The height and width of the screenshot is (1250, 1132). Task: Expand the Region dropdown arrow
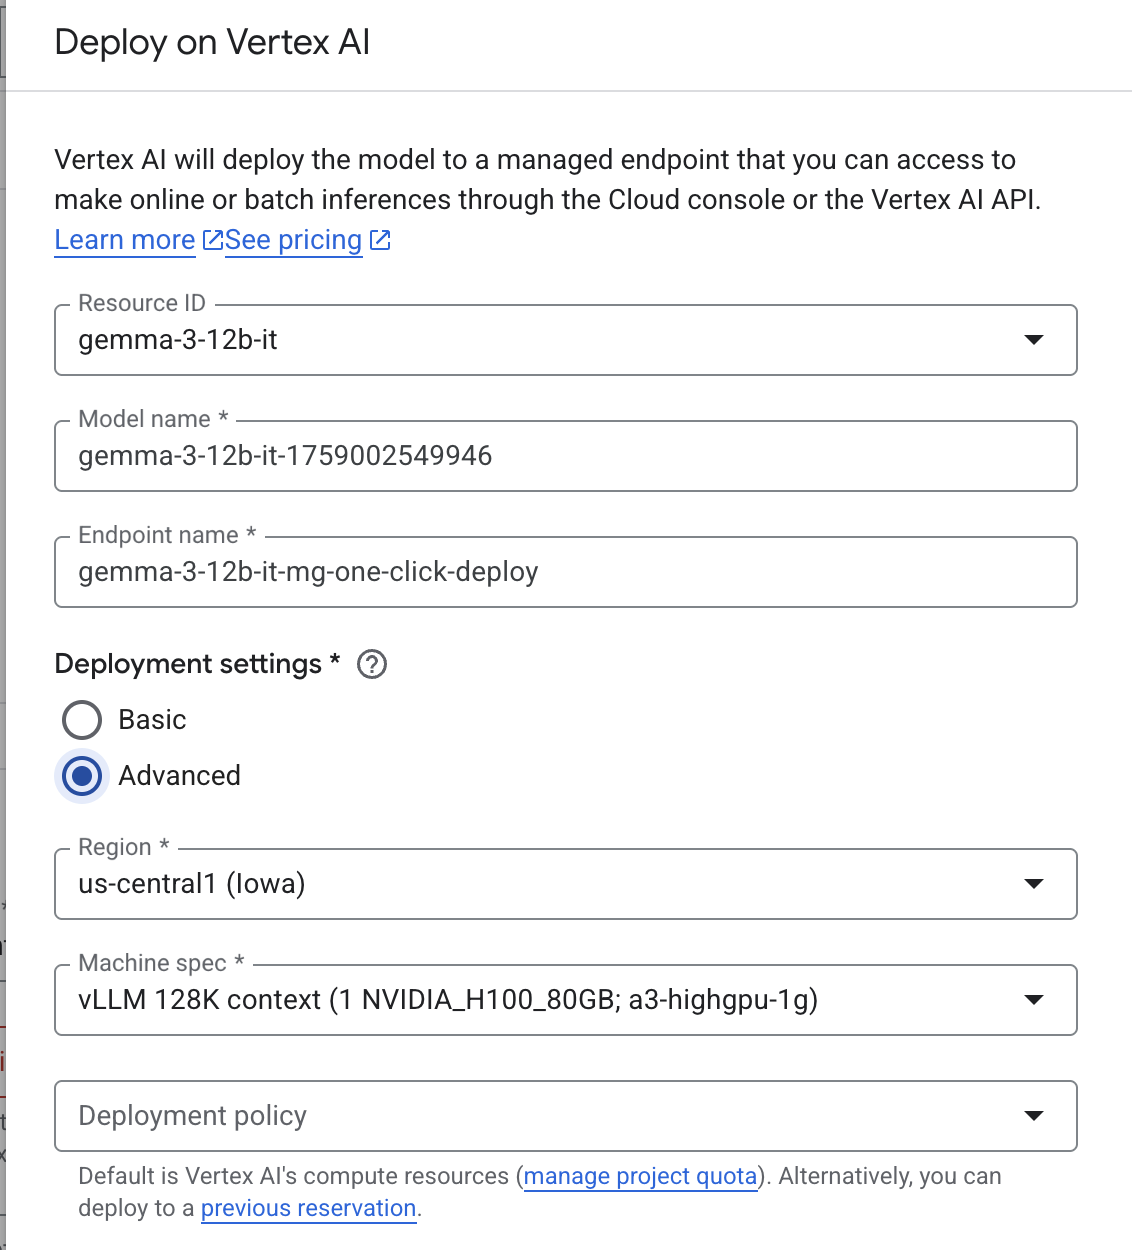pyautogui.click(x=1034, y=884)
